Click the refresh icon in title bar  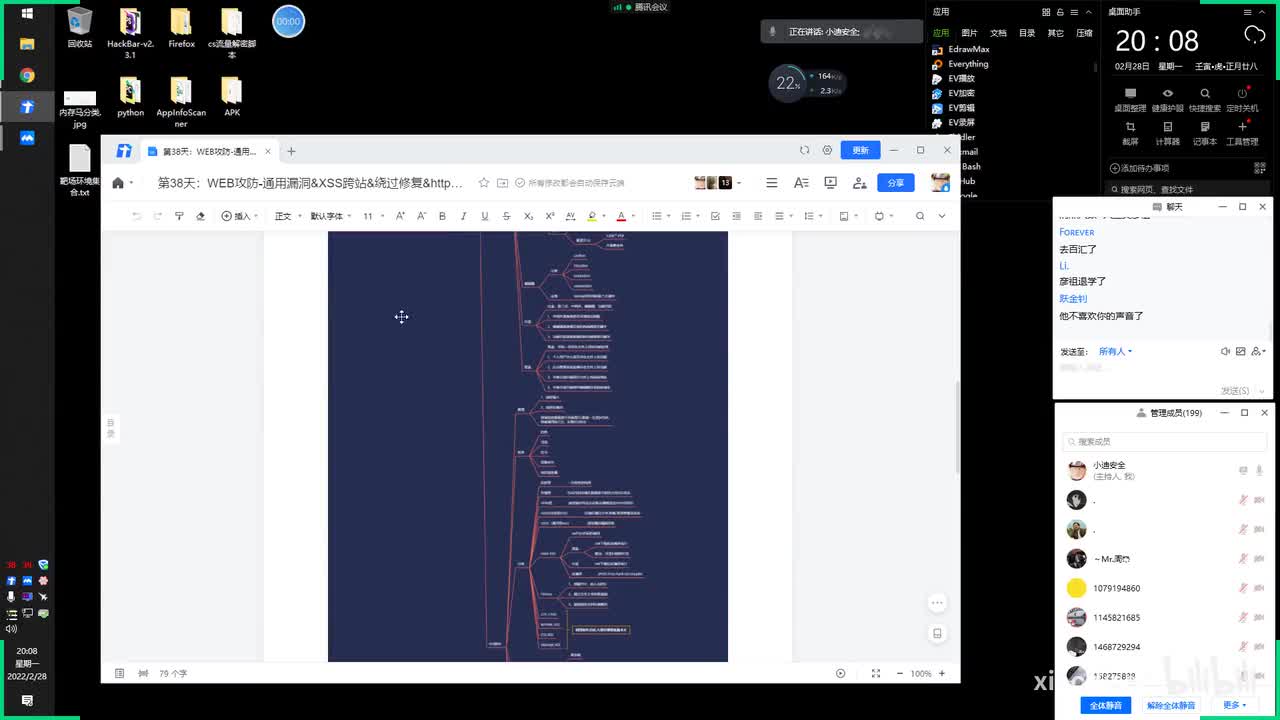(804, 150)
